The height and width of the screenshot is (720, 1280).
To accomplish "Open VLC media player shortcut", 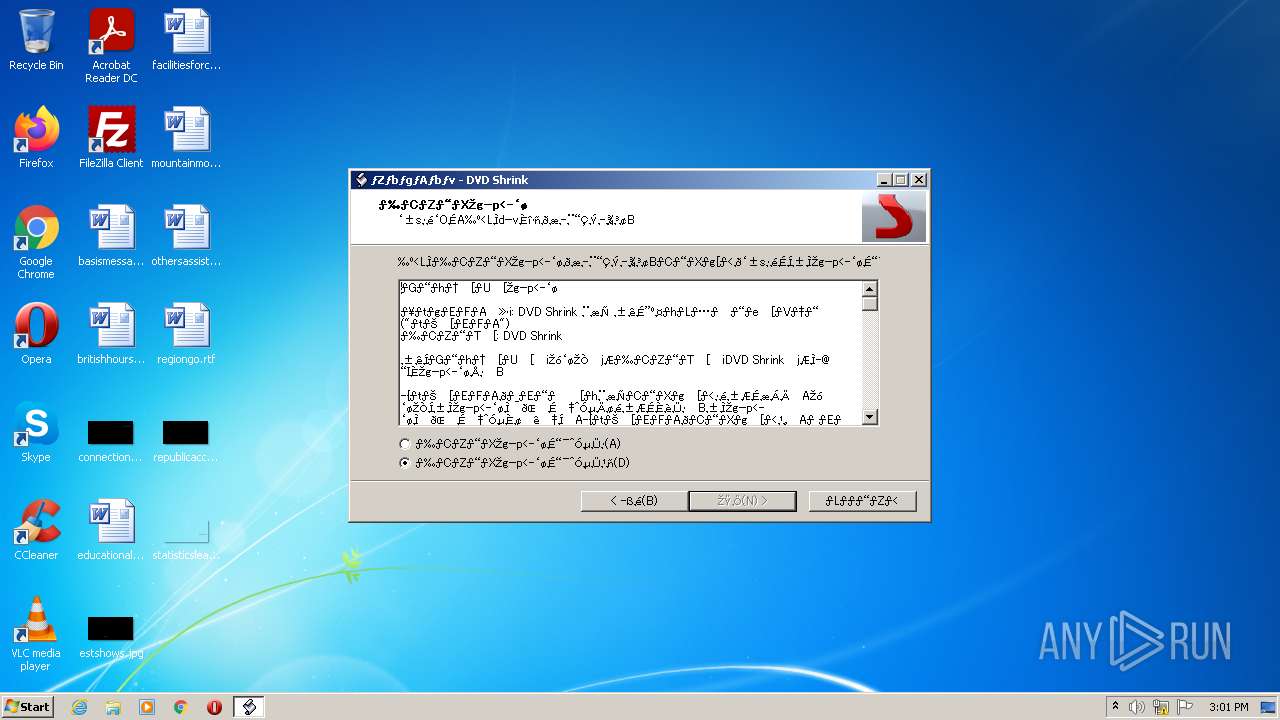I will click(36, 634).
